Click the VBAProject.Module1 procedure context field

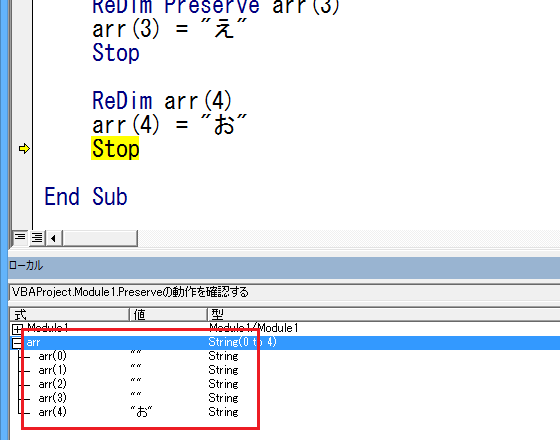[x=285, y=292]
